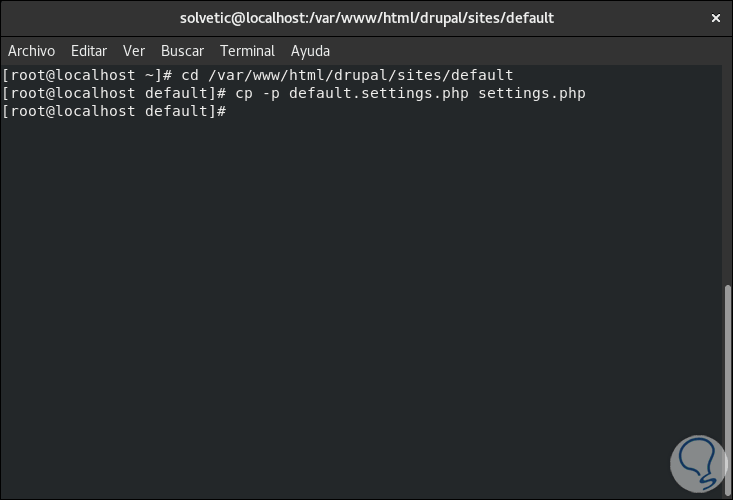Close the terminal window with X
733x500 pixels.
click(x=715, y=18)
